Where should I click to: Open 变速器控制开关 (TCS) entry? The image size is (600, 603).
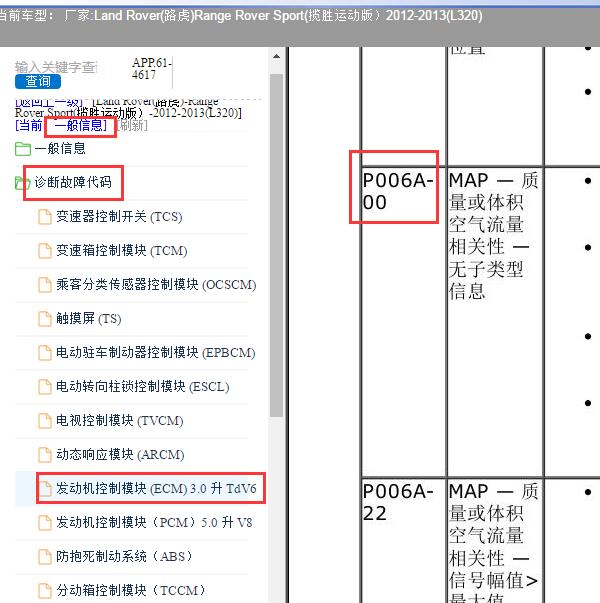119,217
